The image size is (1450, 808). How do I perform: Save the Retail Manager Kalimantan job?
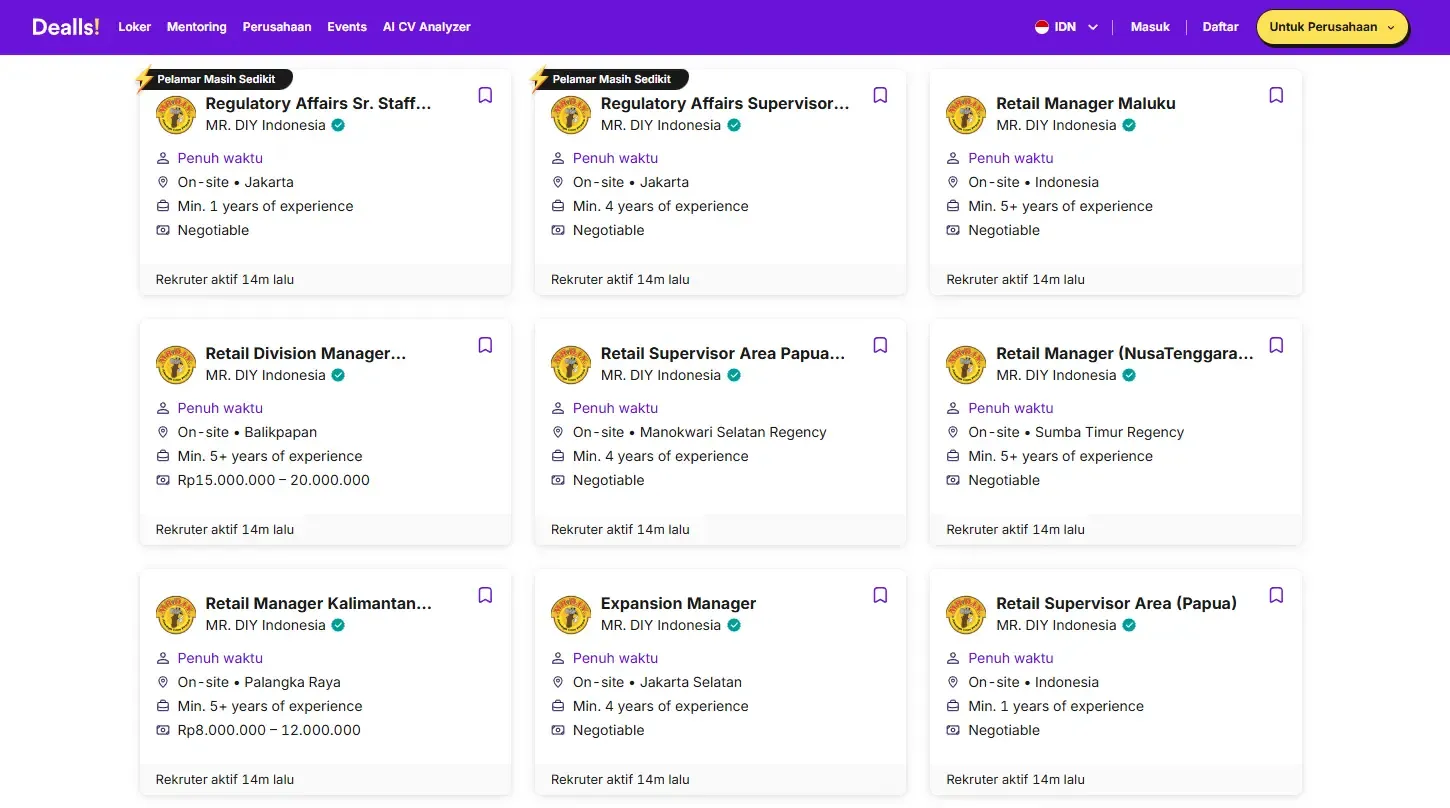click(x=485, y=595)
